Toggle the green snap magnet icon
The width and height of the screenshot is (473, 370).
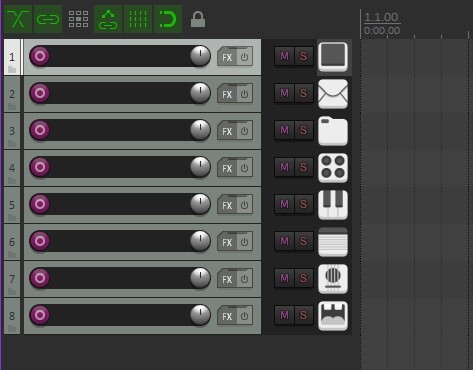(168, 19)
